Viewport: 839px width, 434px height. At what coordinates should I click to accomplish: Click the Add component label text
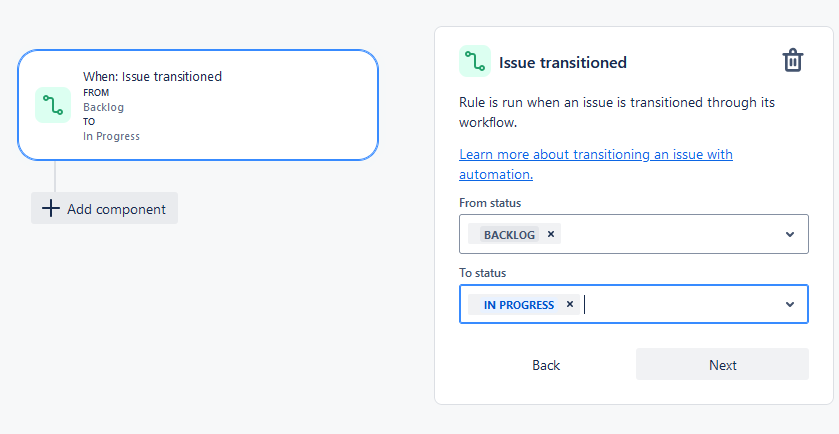click(x=117, y=209)
